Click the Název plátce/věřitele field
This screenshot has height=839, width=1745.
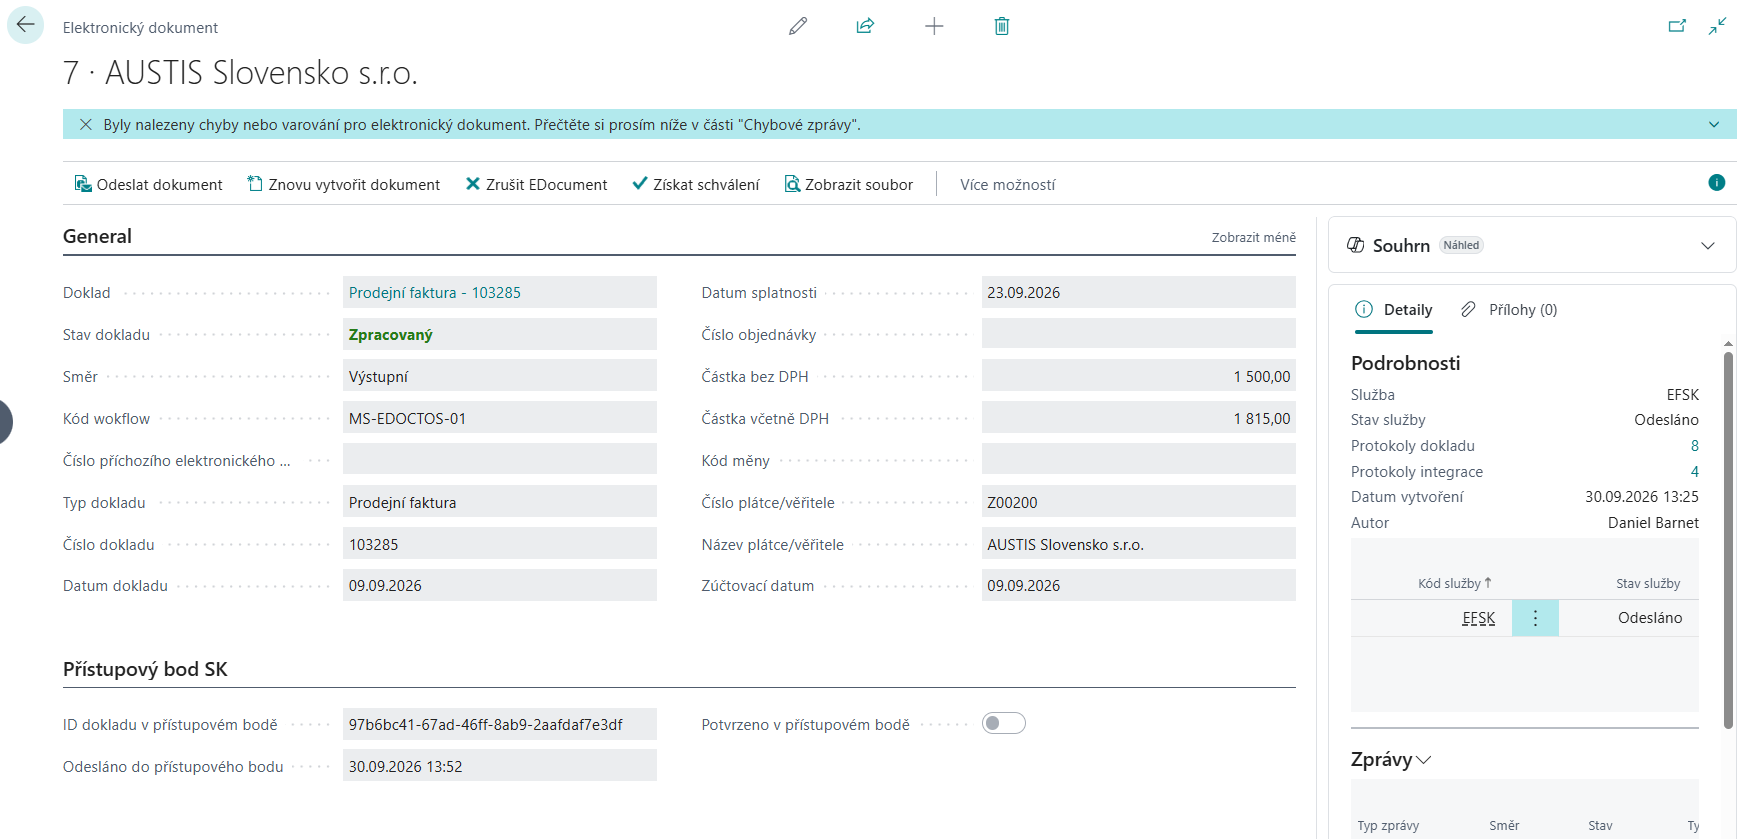tap(1139, 544)
